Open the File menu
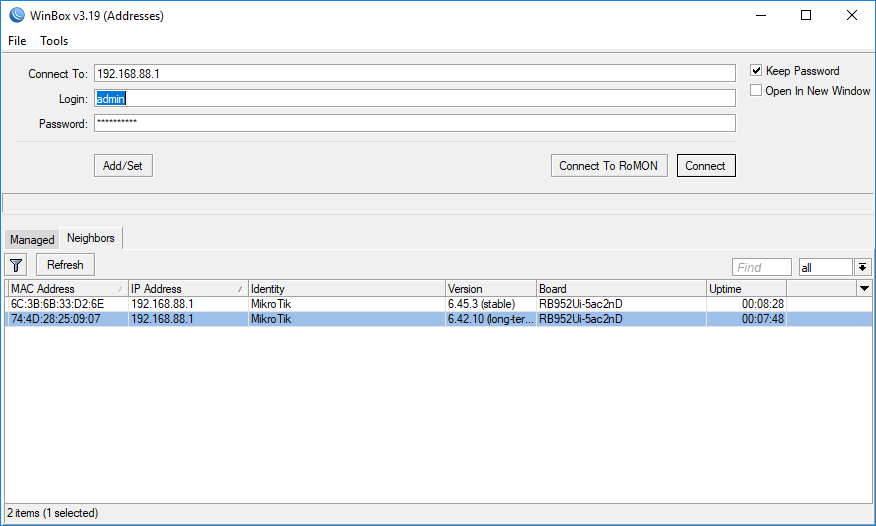This screenshot has height=526, width=876. tap(17, 41)
